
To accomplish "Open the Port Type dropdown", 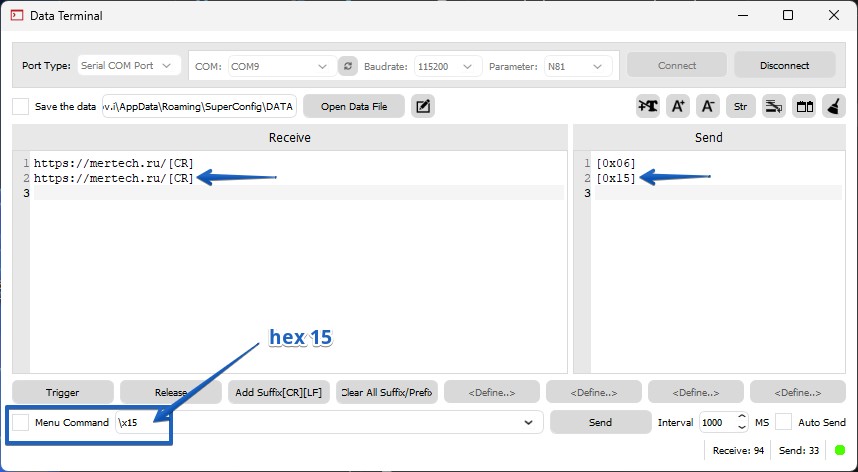I will click(x=128, y=66).
